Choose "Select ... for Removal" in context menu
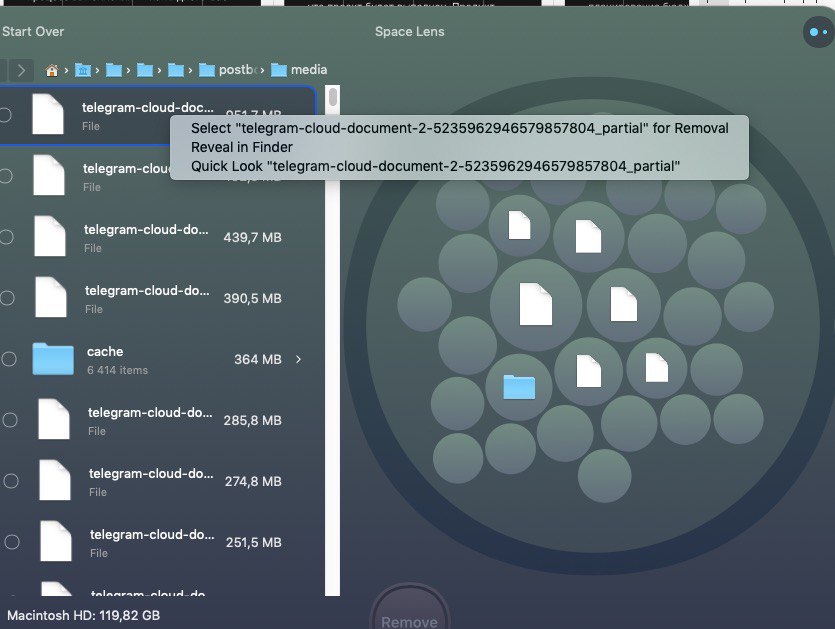 pos(460,128)
